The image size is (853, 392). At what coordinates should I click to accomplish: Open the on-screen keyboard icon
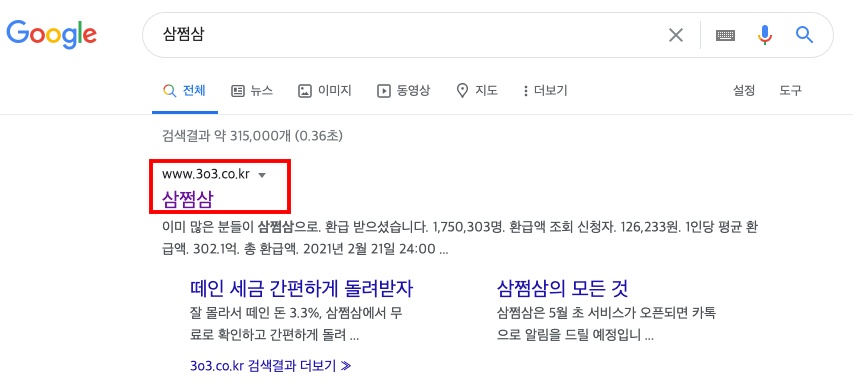tap(726, 35)
